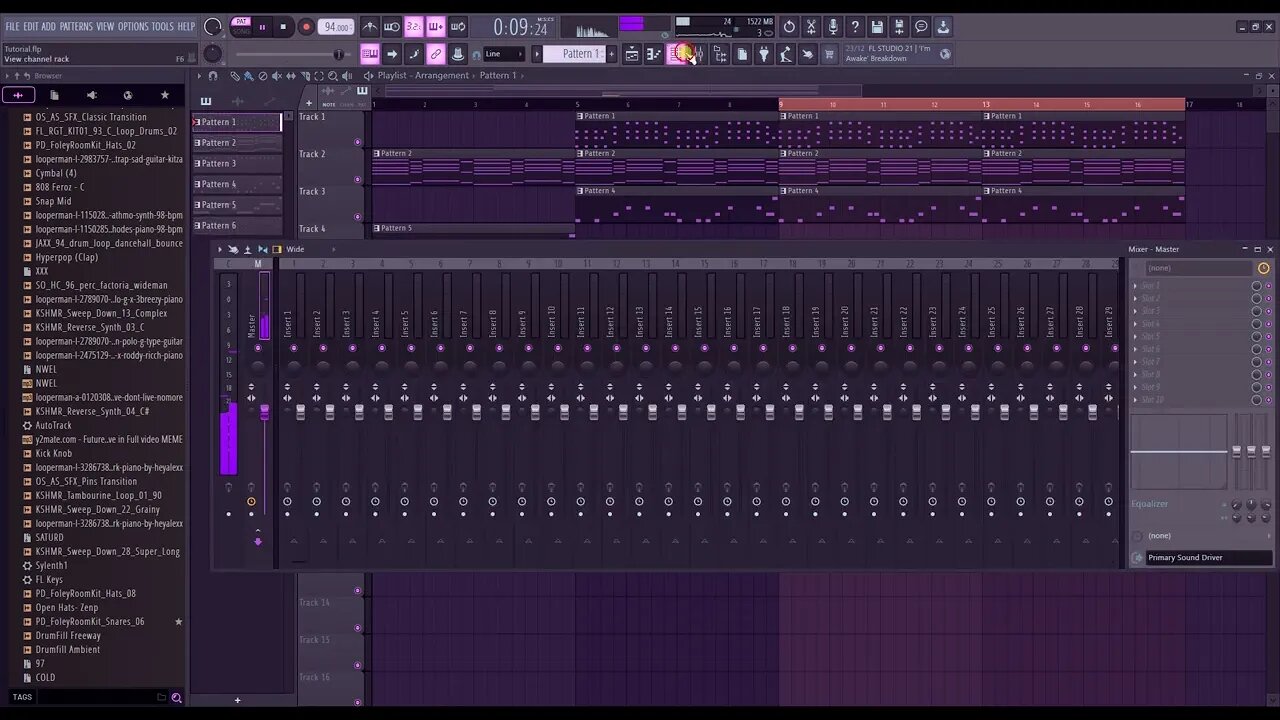Add new pattern with plus button
The height and width of the screenshot is (720, 1280).
point(613,54)
